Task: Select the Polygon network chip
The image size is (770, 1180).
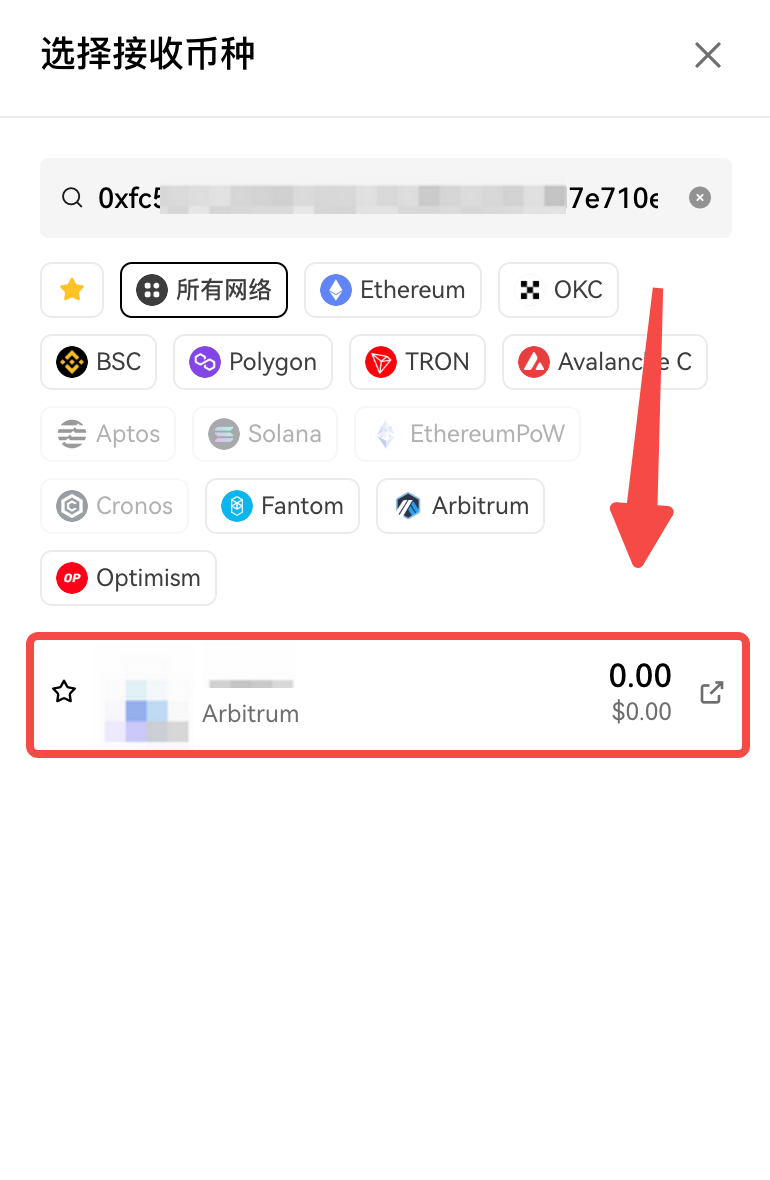Action: pos(253,362)
